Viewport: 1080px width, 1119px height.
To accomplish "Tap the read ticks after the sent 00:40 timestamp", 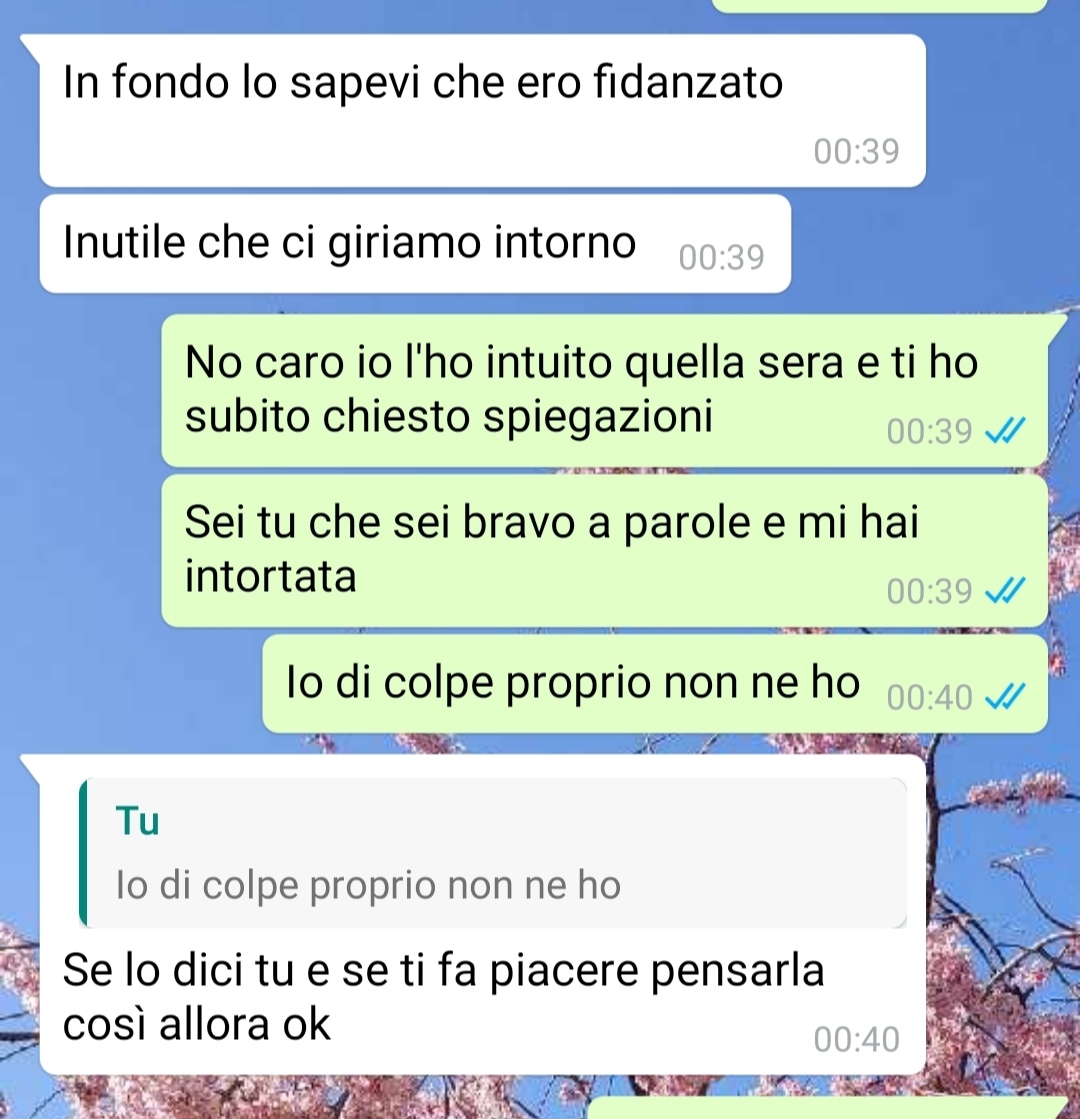I will tap(1005, 697).
